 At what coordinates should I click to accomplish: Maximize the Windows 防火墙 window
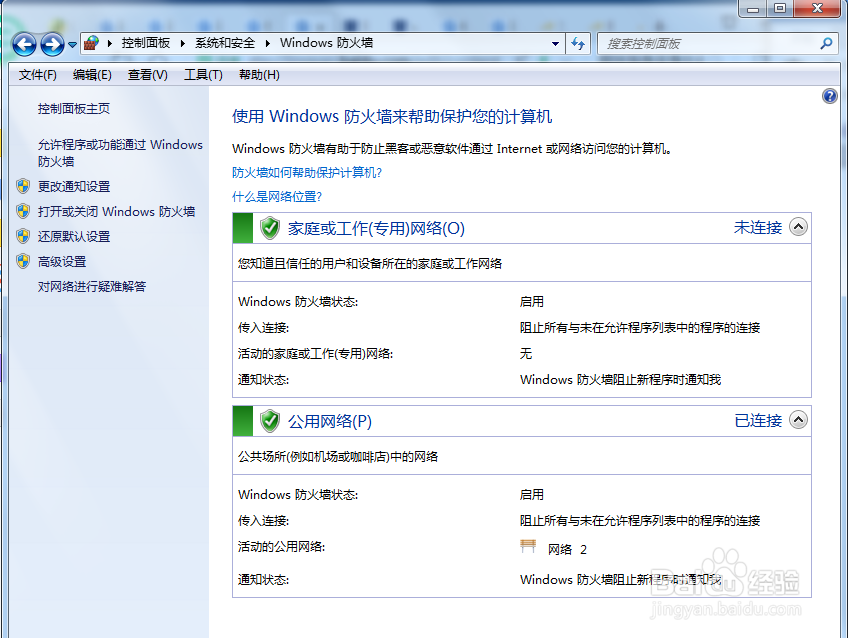point(780,9)
